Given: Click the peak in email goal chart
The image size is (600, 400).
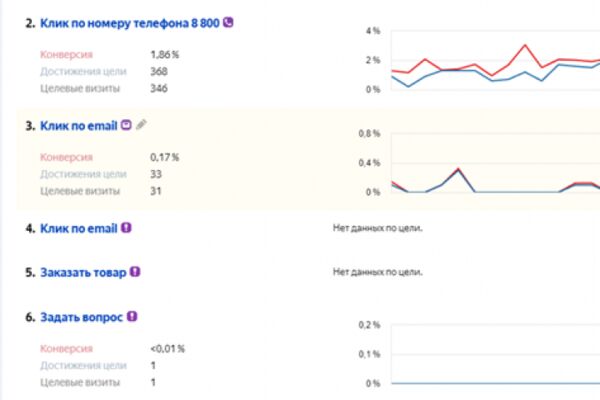Looking at the screenshot, I should (458, 169).
